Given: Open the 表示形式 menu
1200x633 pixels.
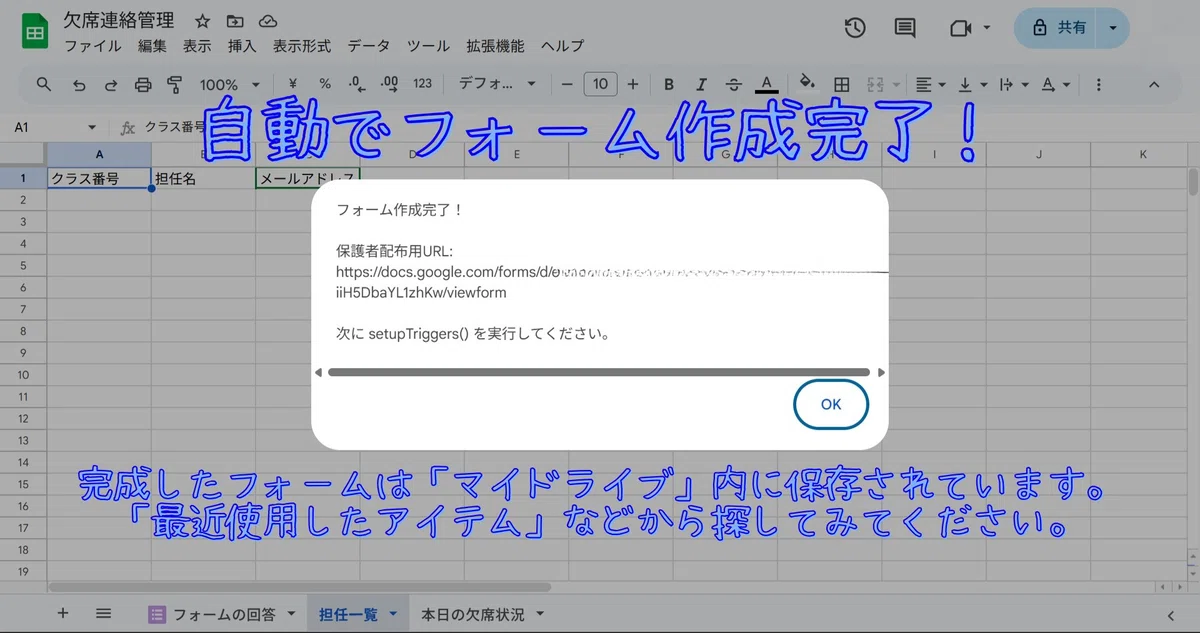Looking at the screenshot, I should pyautogui.click(x=302, y=46).
